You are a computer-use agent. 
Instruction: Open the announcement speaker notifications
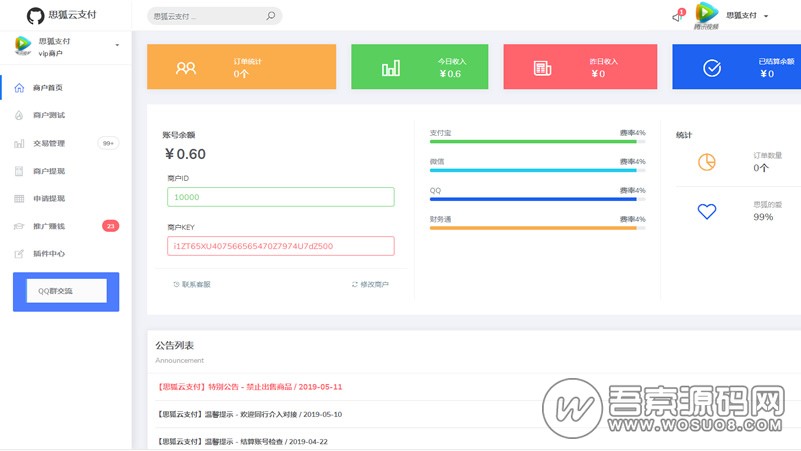tap(677, 16)
